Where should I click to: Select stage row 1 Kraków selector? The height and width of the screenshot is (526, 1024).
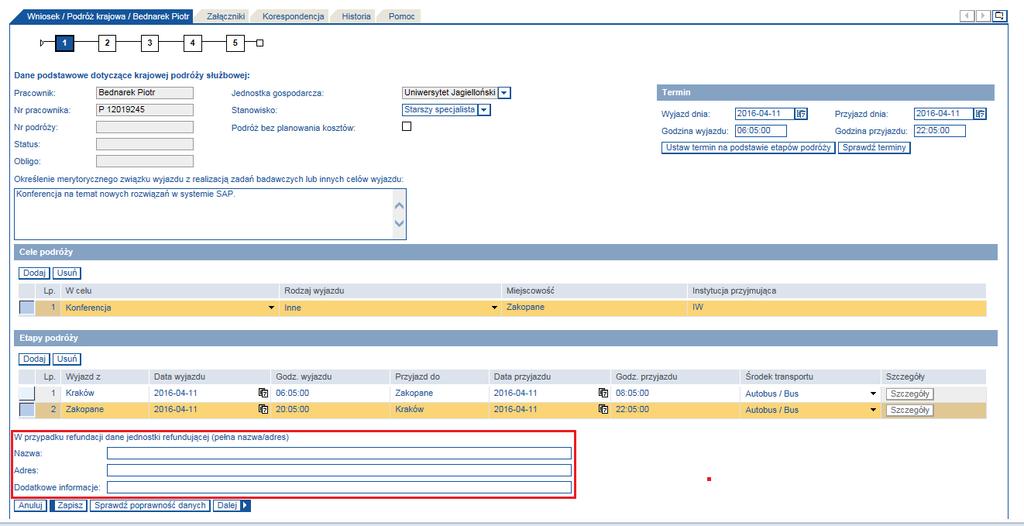tap(26, 393)
